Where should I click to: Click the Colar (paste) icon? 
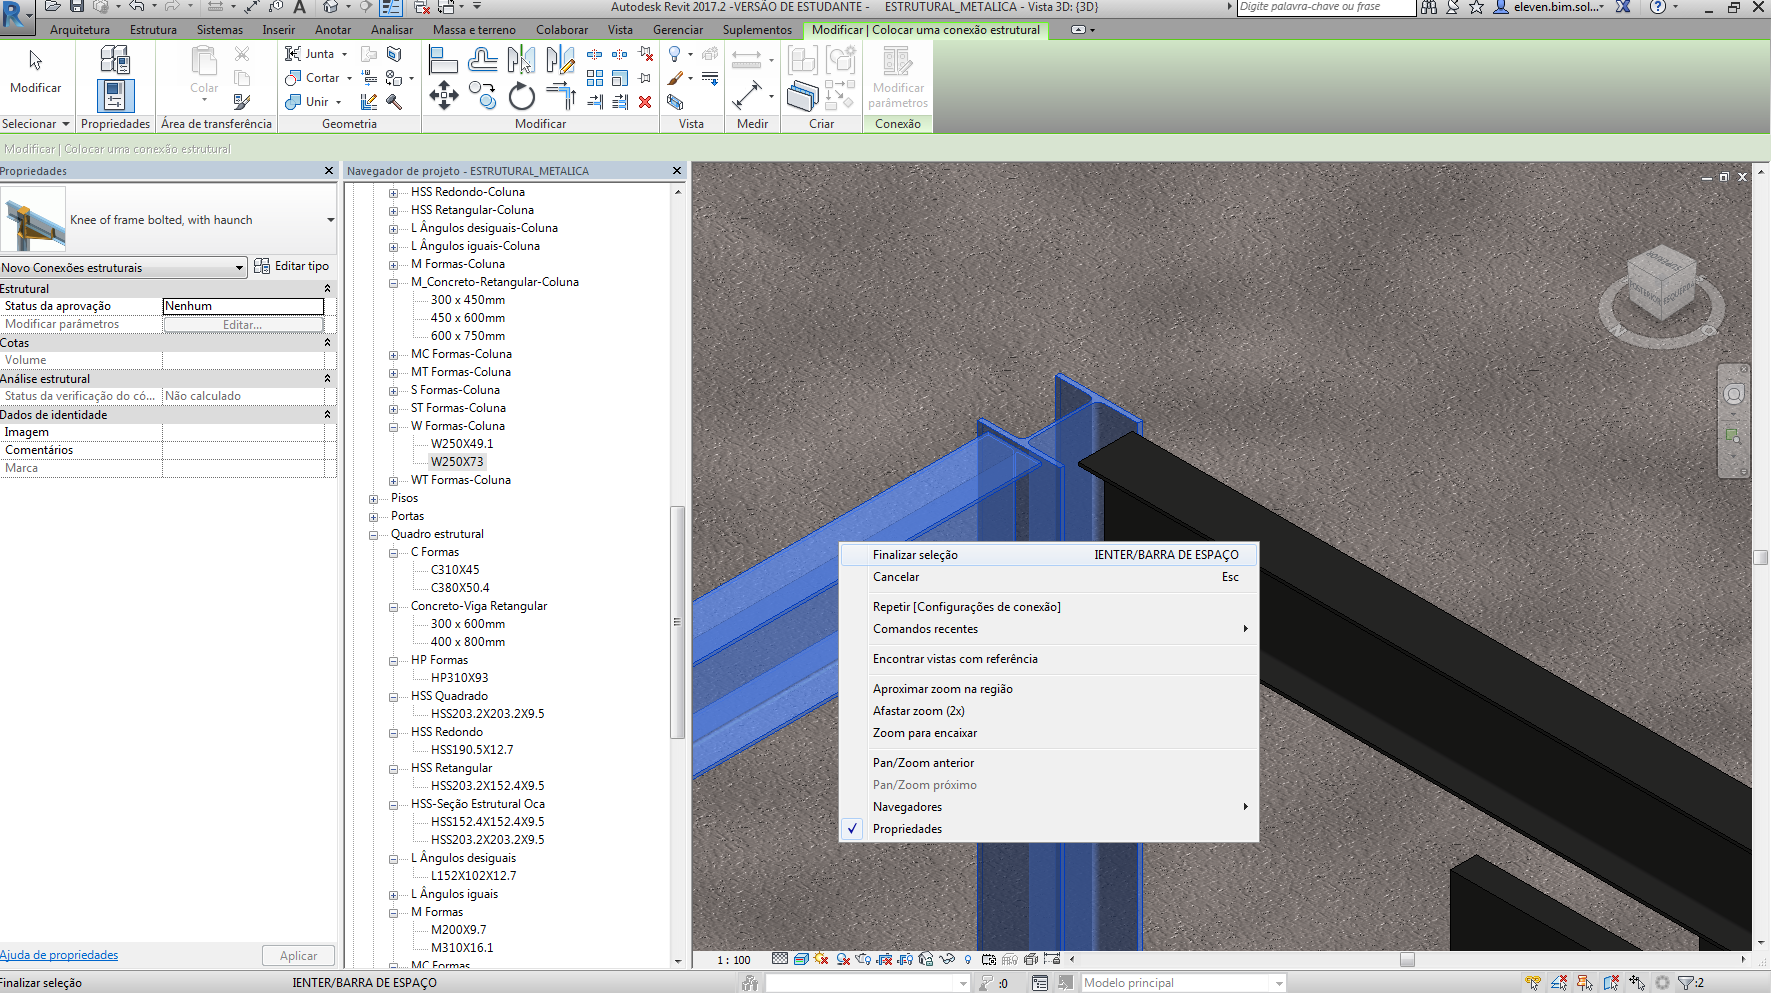click(x=203, y=62)
